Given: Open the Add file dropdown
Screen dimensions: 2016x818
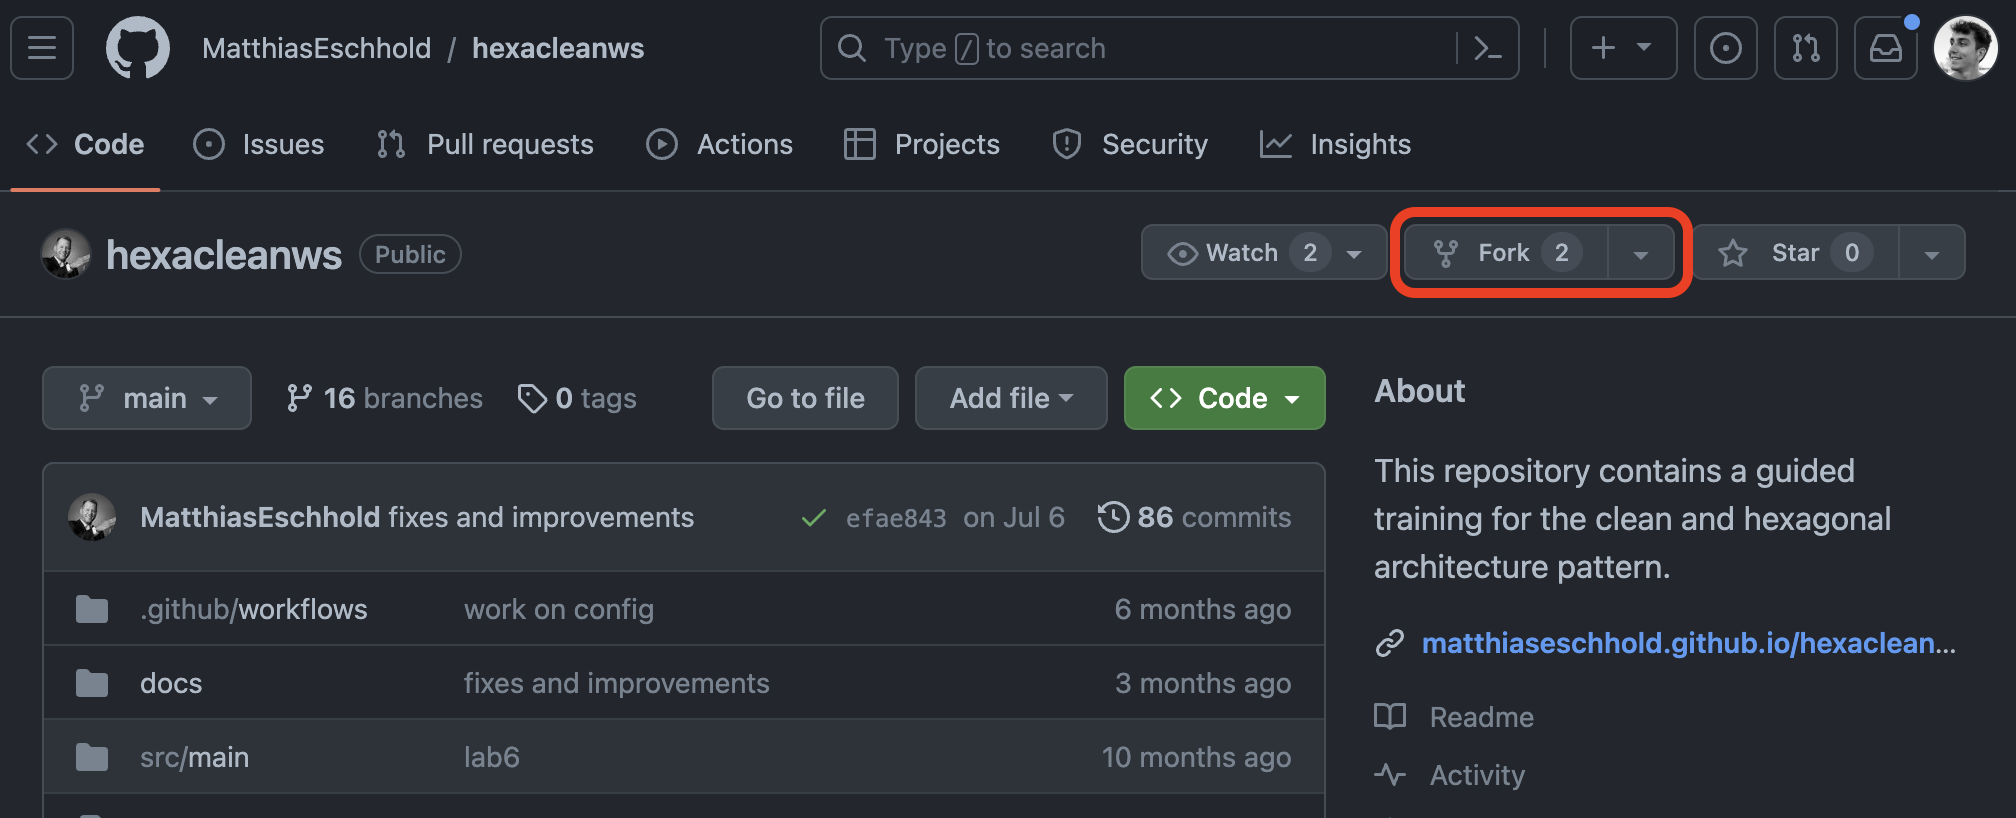Looking at the screenshot, I should (x=1011, y=398).
